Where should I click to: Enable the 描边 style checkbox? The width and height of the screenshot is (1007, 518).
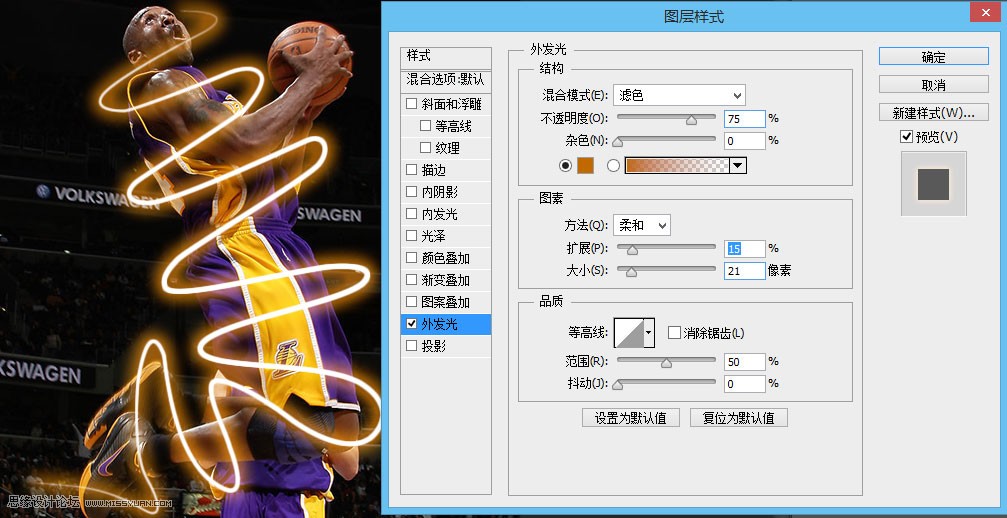412,170
